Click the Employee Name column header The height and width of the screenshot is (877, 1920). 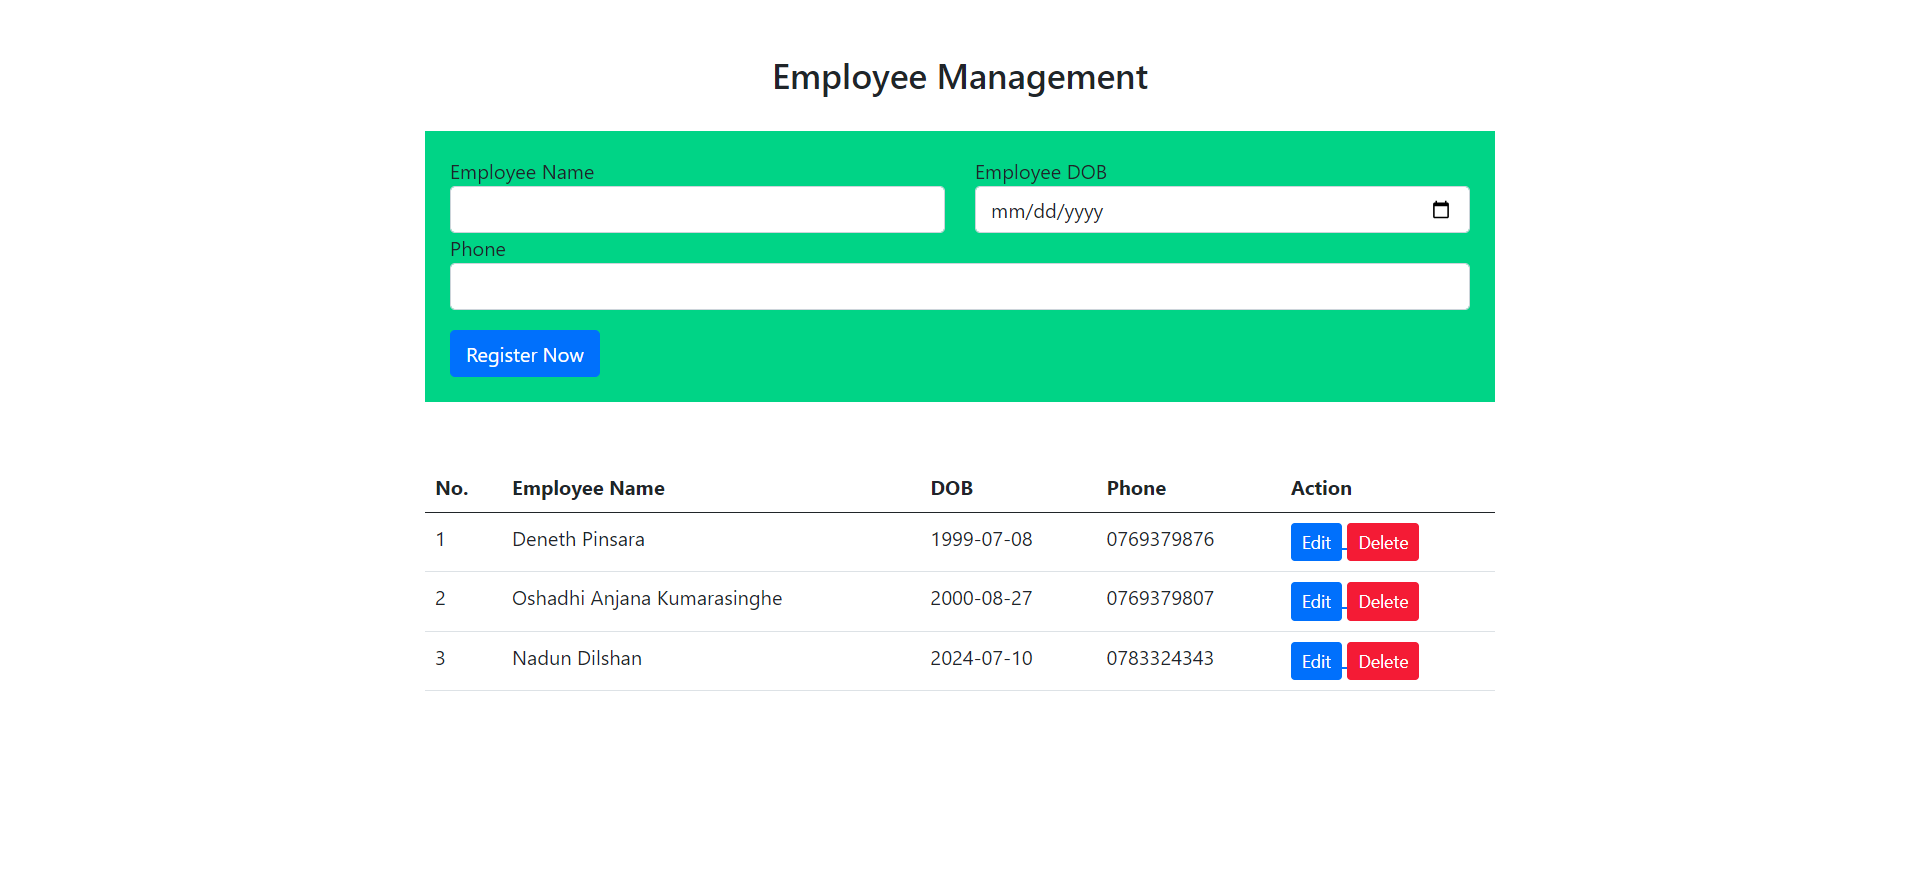coord(588,488)
